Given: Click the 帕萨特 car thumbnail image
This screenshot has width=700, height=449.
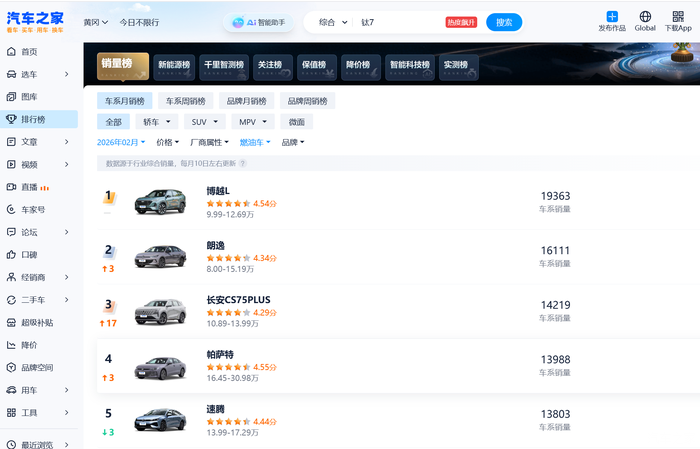Looking at the screenshot, I should (160, 368).
